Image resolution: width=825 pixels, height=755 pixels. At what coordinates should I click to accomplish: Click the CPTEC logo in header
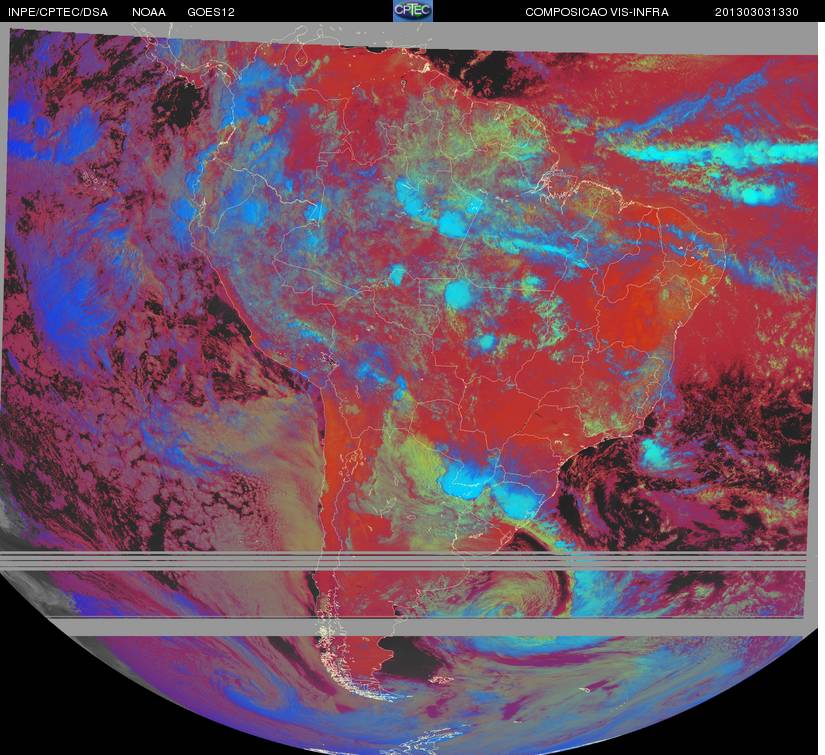coord(413,11)
